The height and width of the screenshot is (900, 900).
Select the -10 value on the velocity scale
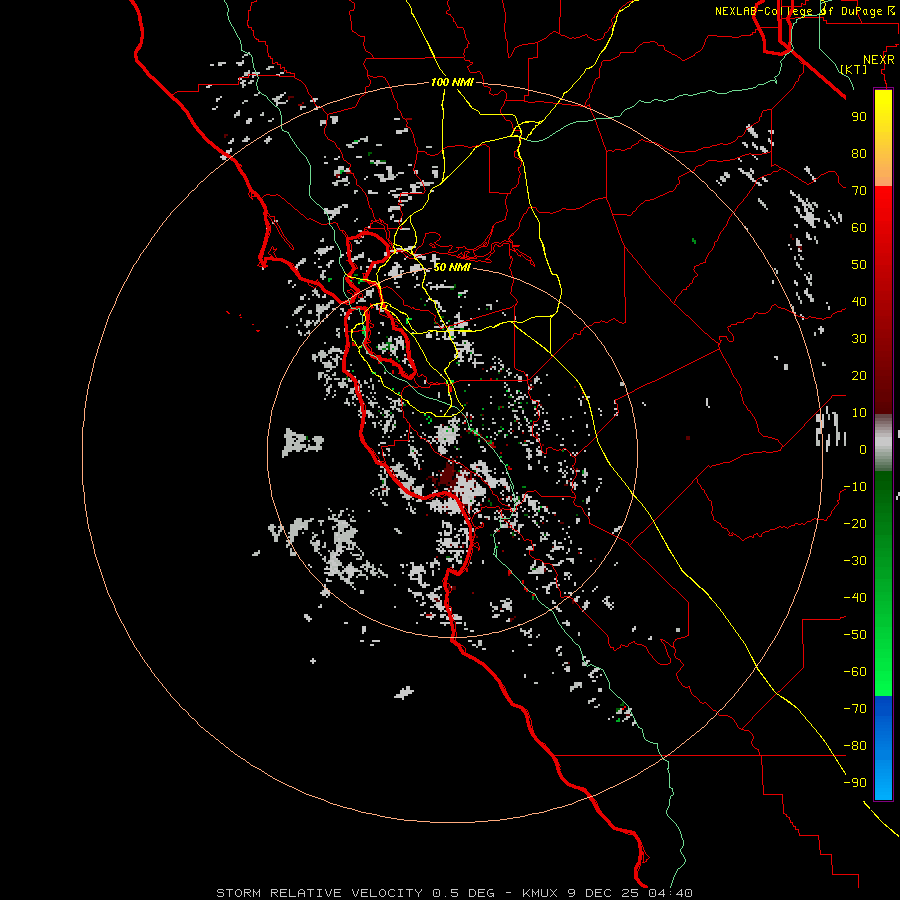[x=855, y=487]
